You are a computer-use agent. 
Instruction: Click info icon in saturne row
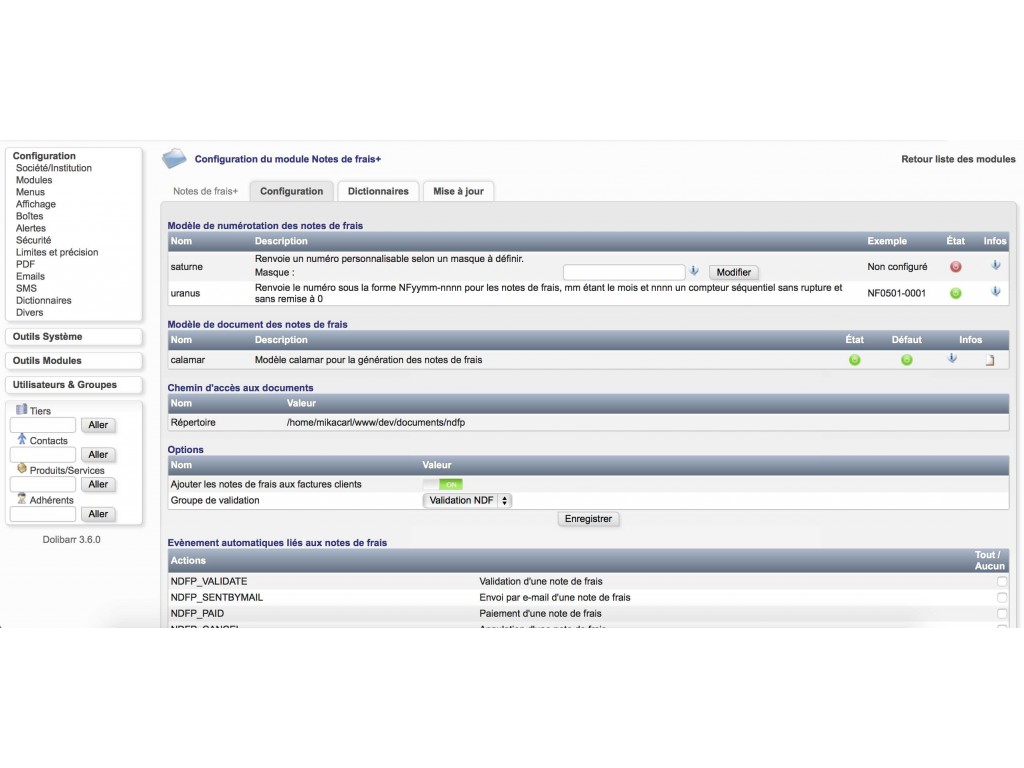(x=995, y=265)
